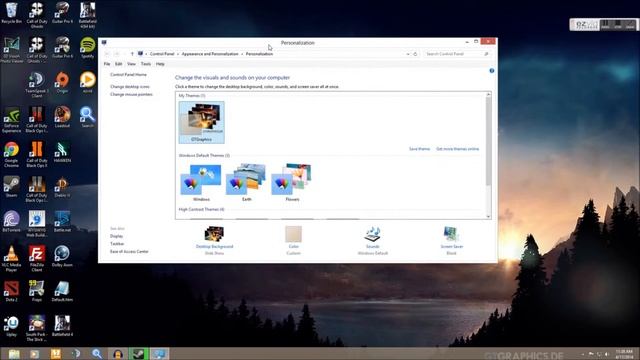Click the volume icon in system tray
The image size is (640, 360).
(x=607, y=354)
